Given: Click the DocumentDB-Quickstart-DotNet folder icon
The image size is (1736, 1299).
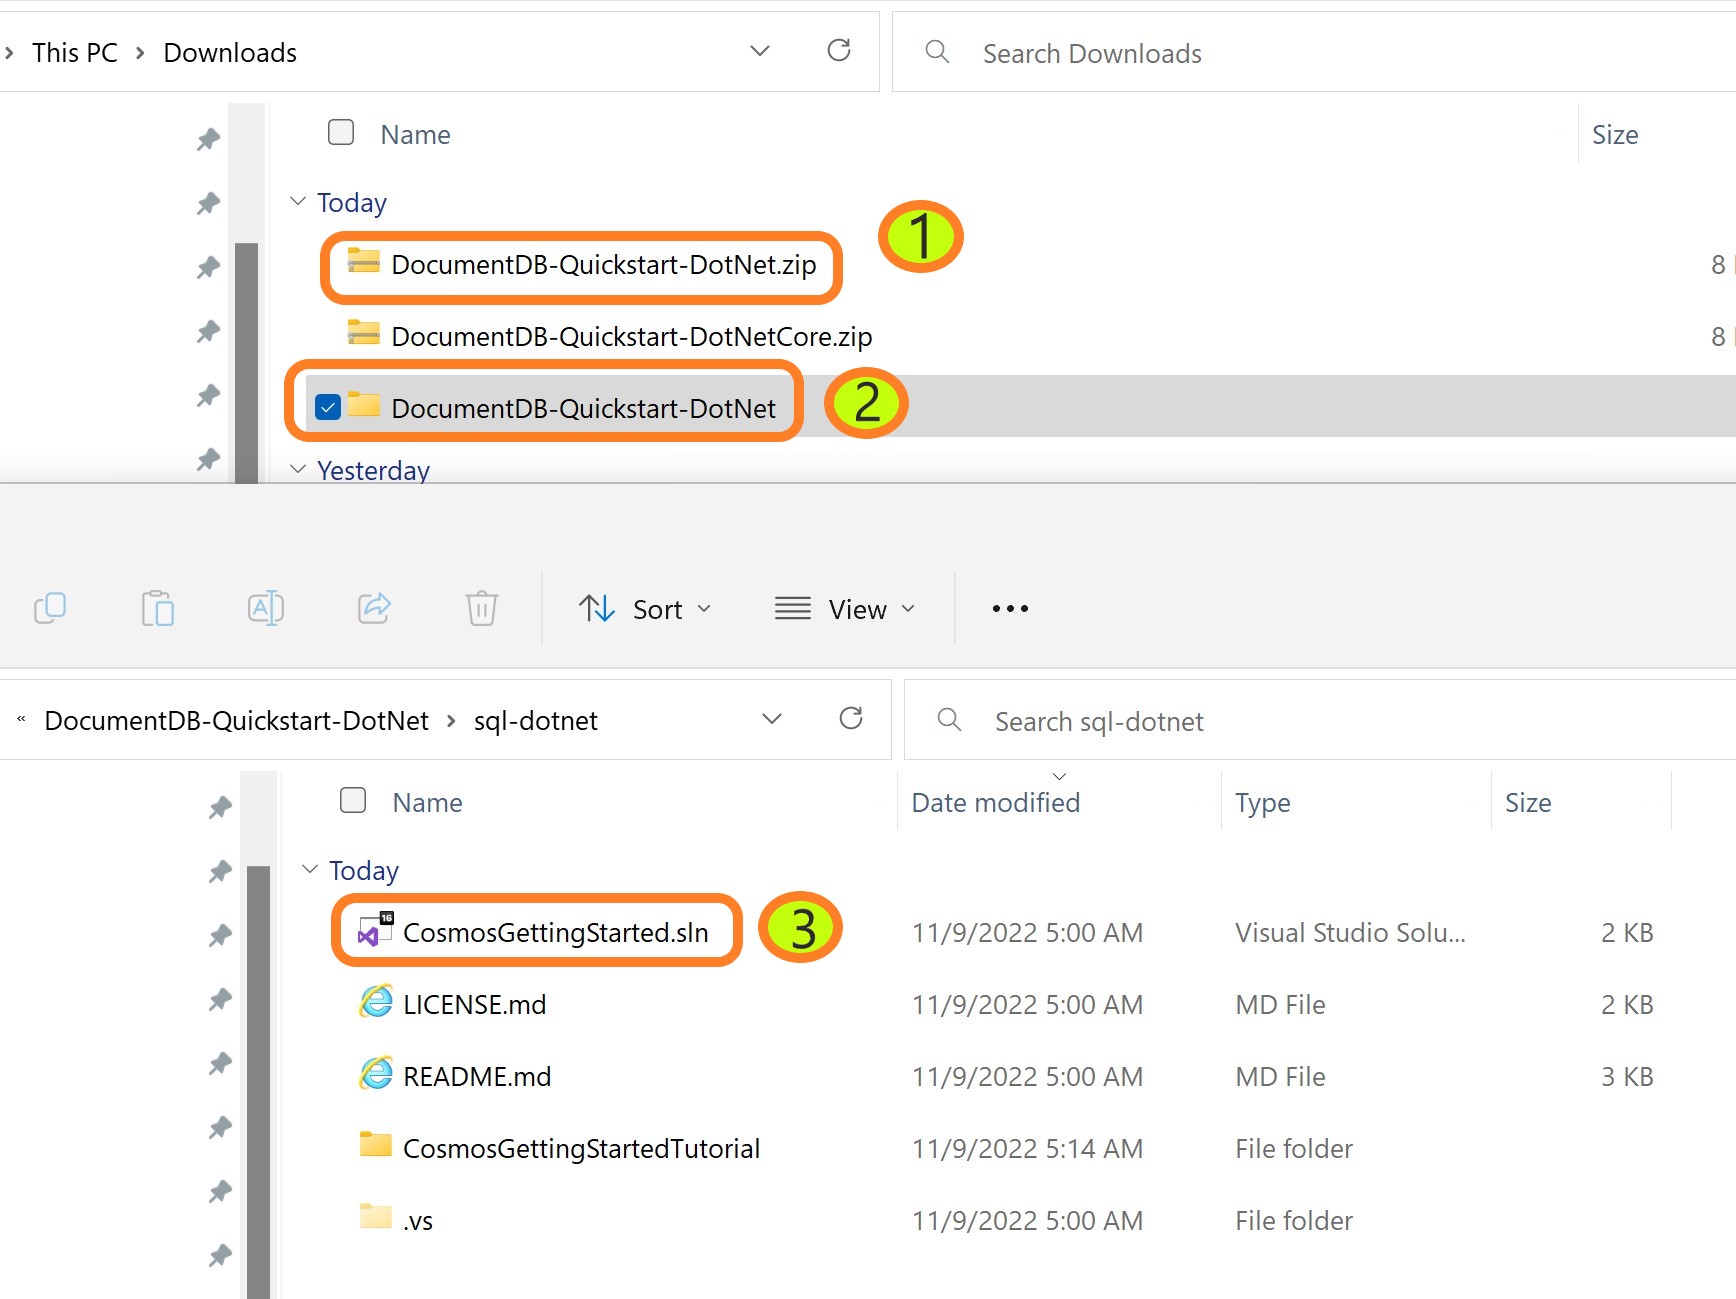Looking at the screenshot, I should click(363, 405).
